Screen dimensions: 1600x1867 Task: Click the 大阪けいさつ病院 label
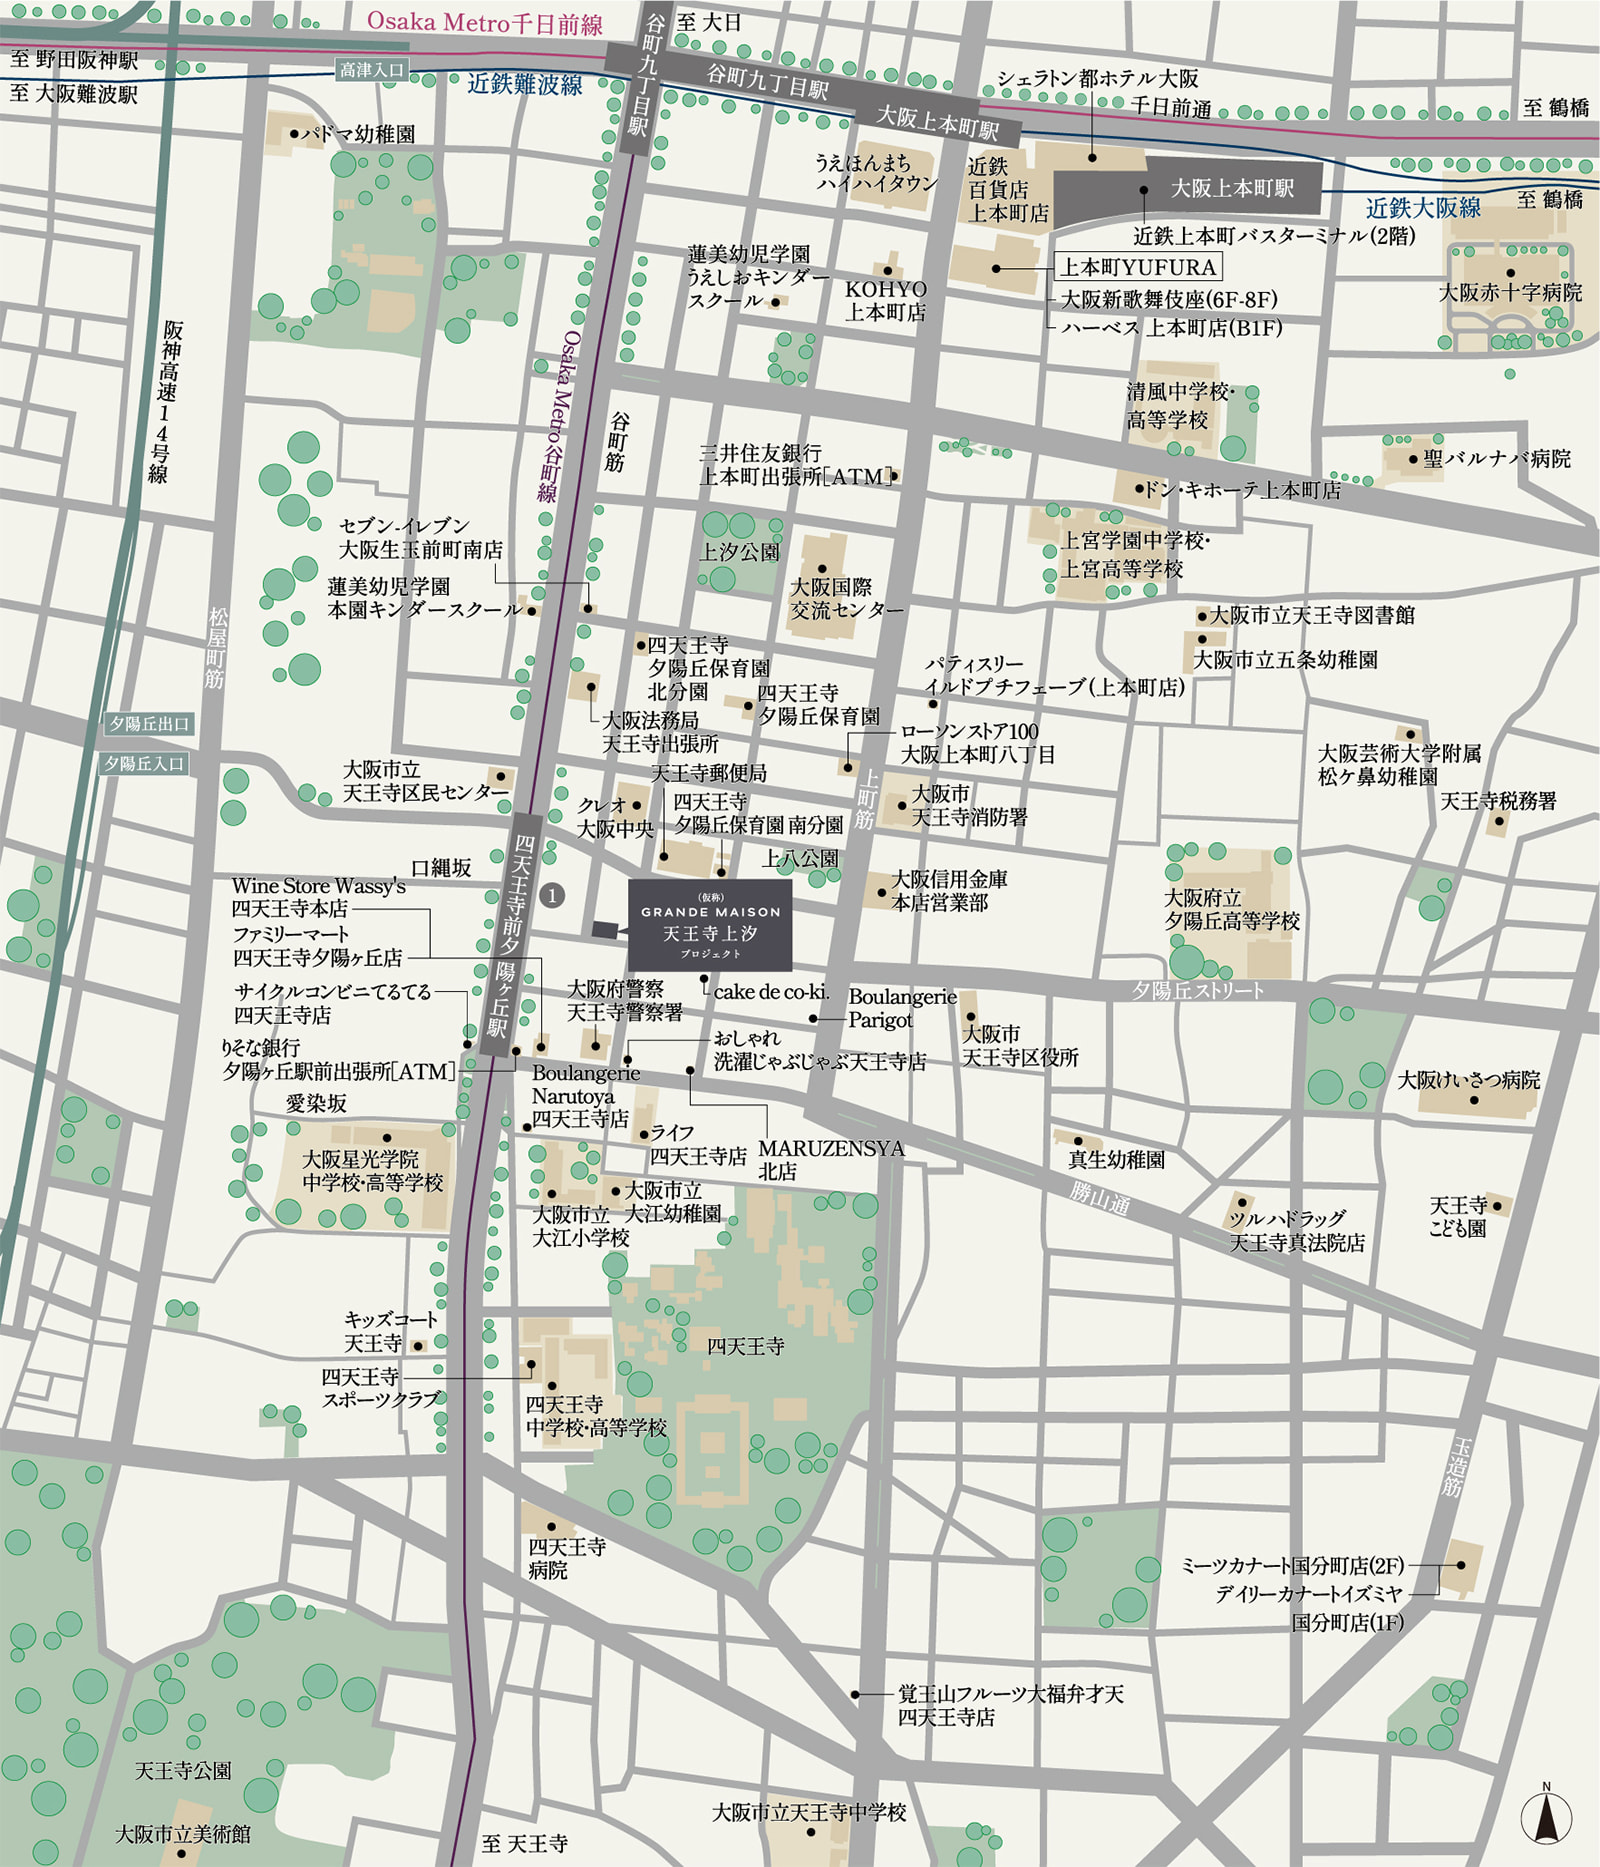click(x=1469, y=1080)
